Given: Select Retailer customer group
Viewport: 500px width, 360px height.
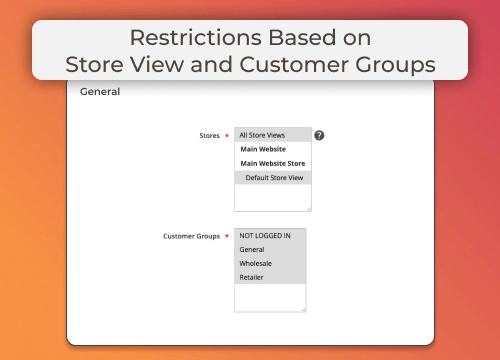Looking at the screenshot, I should pos(270,277).
